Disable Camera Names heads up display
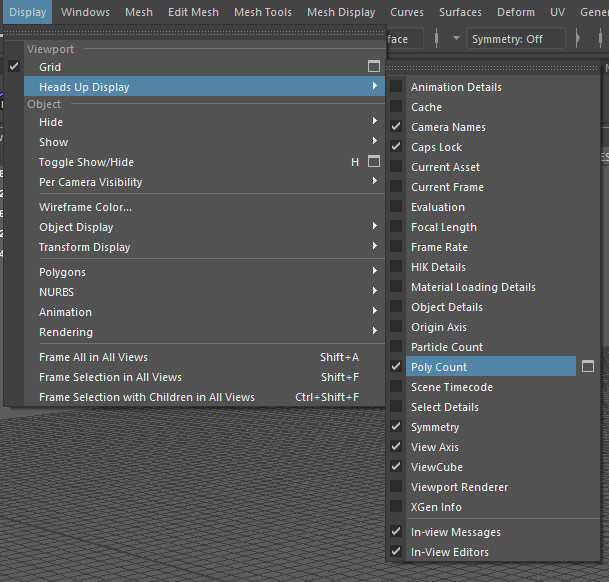Screen dimensions: 609x582 coord(397,127)
